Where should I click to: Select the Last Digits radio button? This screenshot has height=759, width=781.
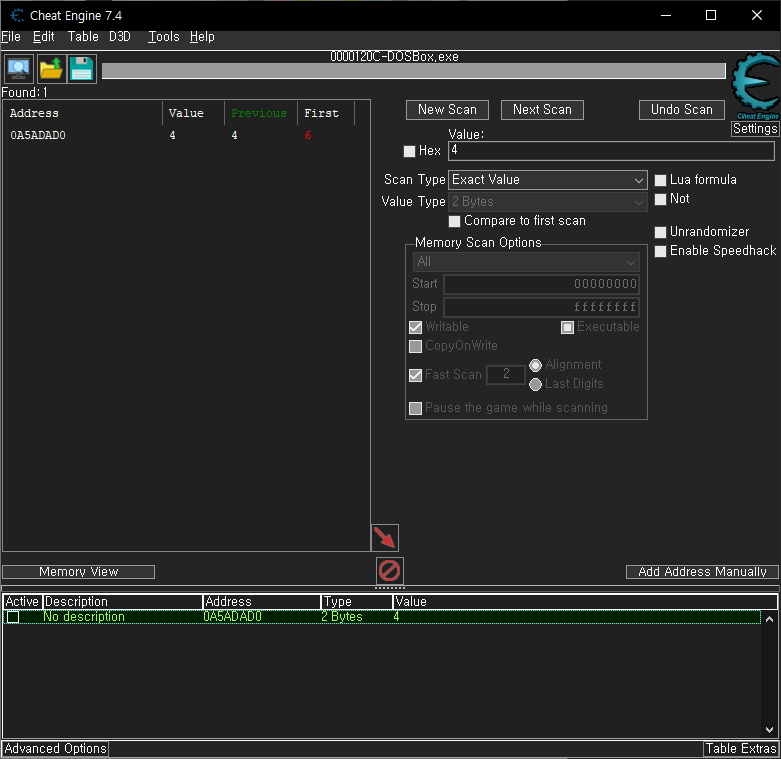tap(535, 384)
